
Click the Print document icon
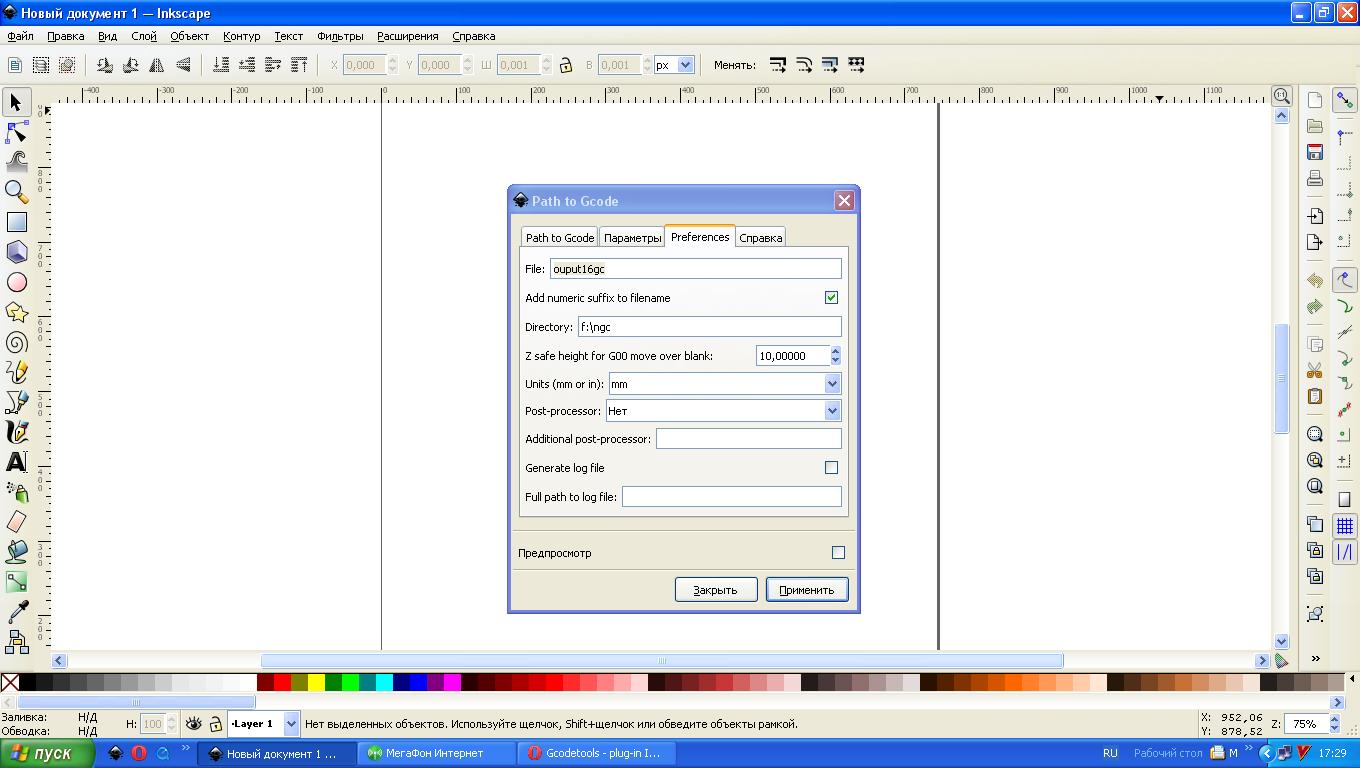[1315, 178]
